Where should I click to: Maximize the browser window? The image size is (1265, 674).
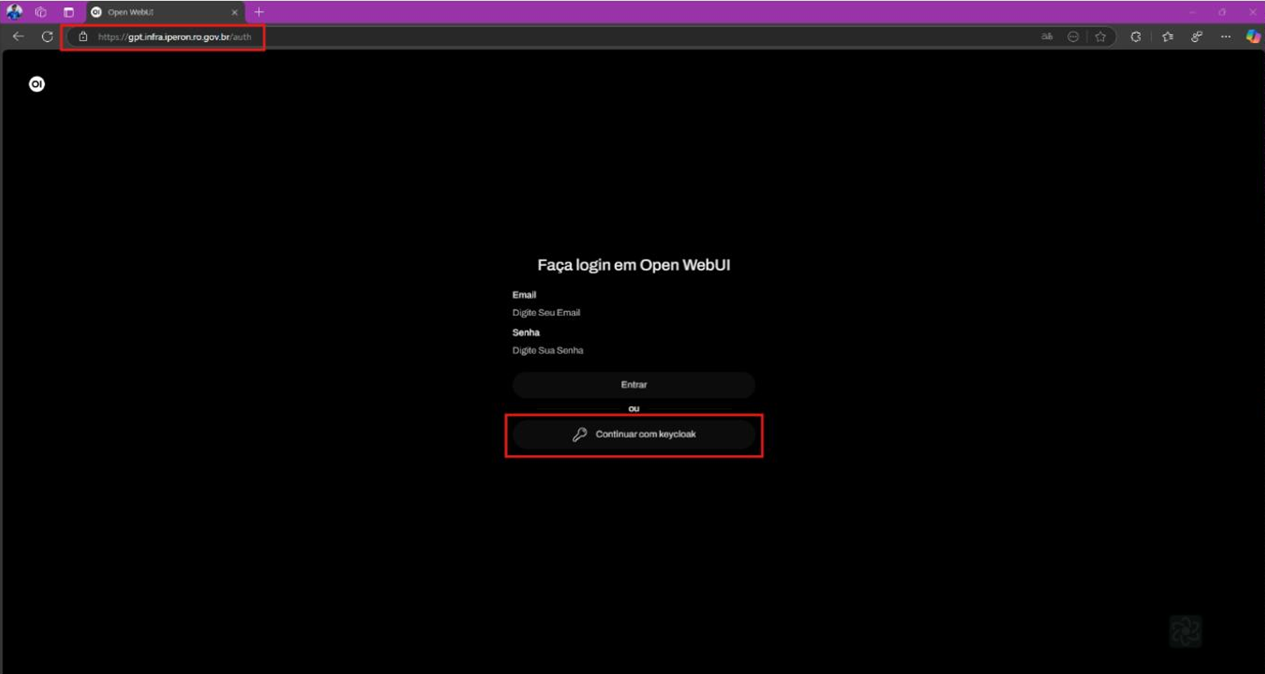point(1222,12)
